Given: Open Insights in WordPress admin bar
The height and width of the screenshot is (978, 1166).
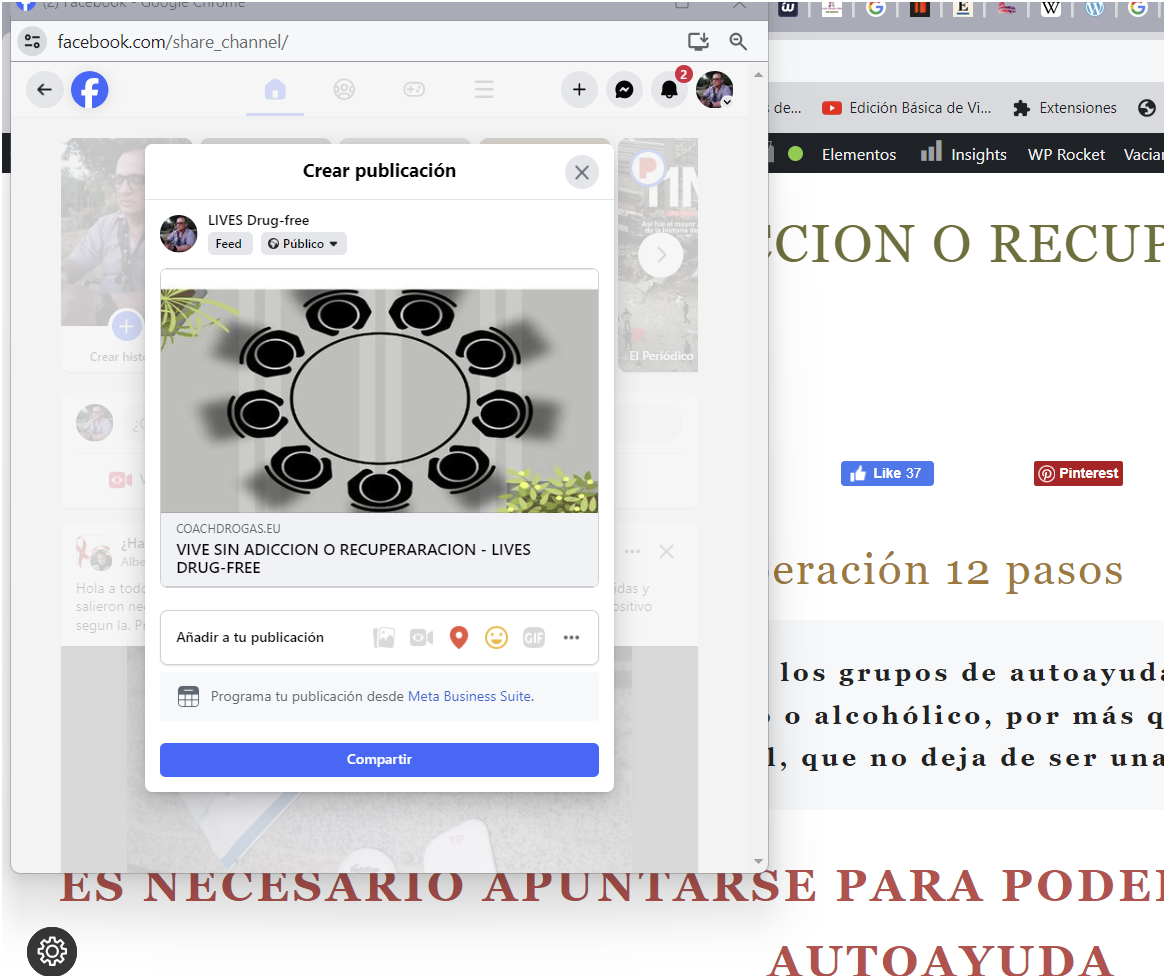Looking at the screenshot, I should point(964,154).
